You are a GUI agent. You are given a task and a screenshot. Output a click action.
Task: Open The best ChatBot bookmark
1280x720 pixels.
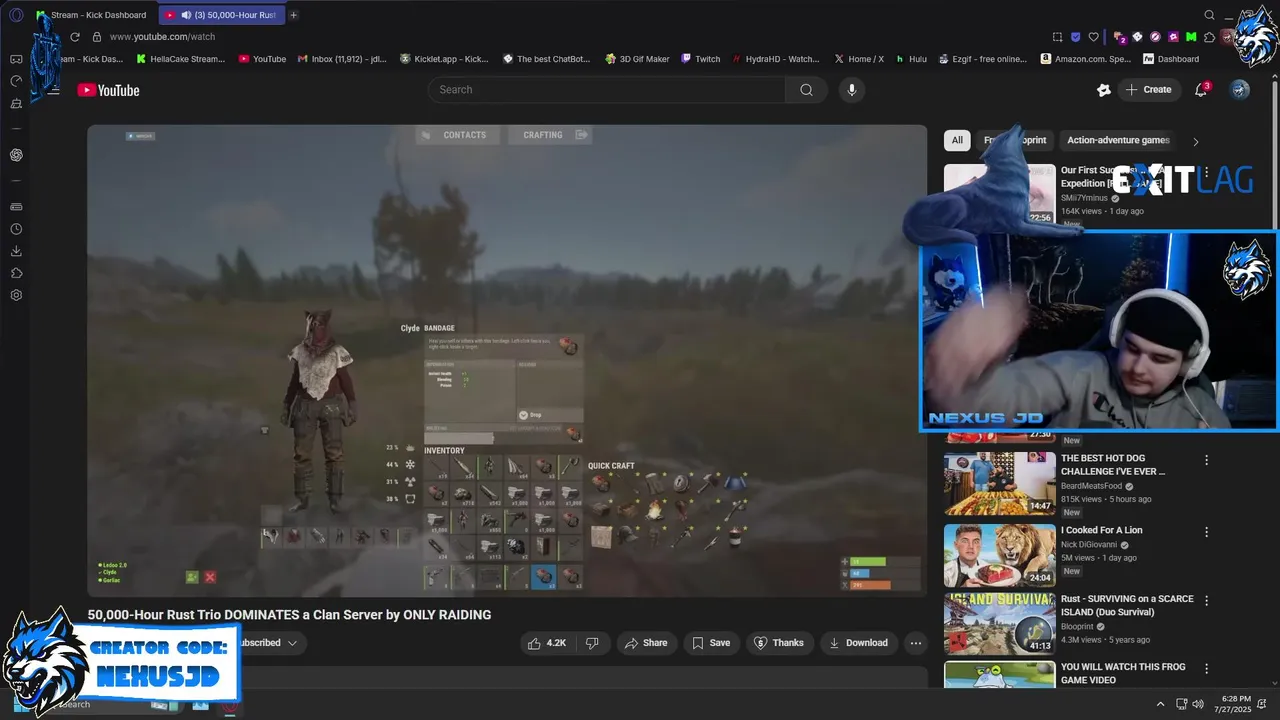click(547, 59)
